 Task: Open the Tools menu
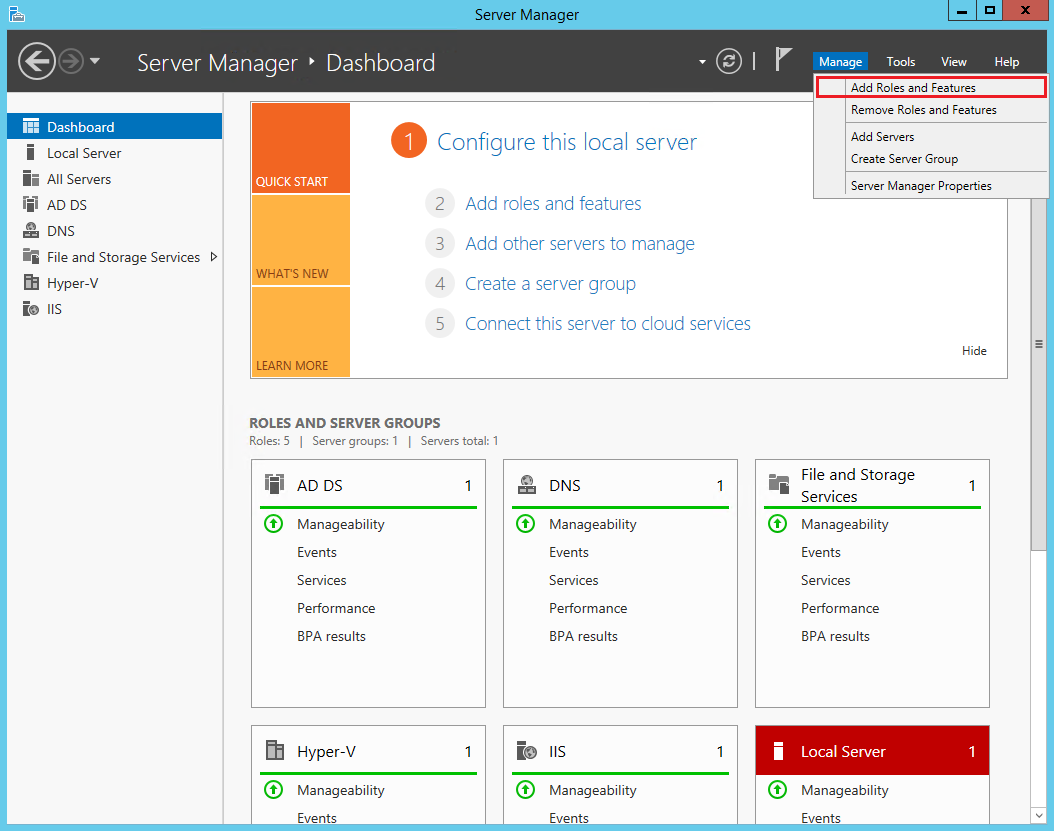coord(901,62)
